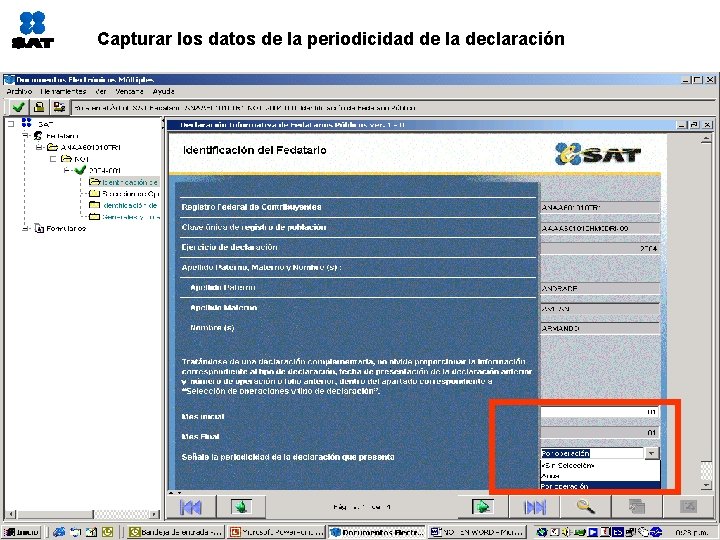The height and width of the screenshot is (540, 720).
Task: Open the Ayuda menu
Action: (x=163, y=91)
